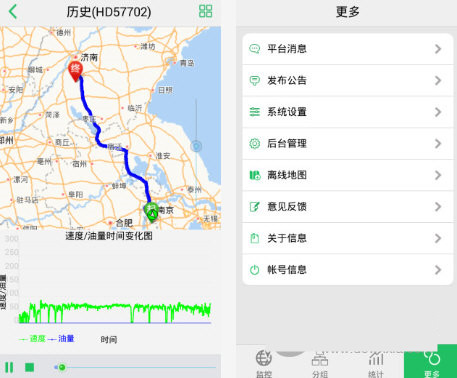Expand the 帐号信息 row chevron

(x=438, y=270)
